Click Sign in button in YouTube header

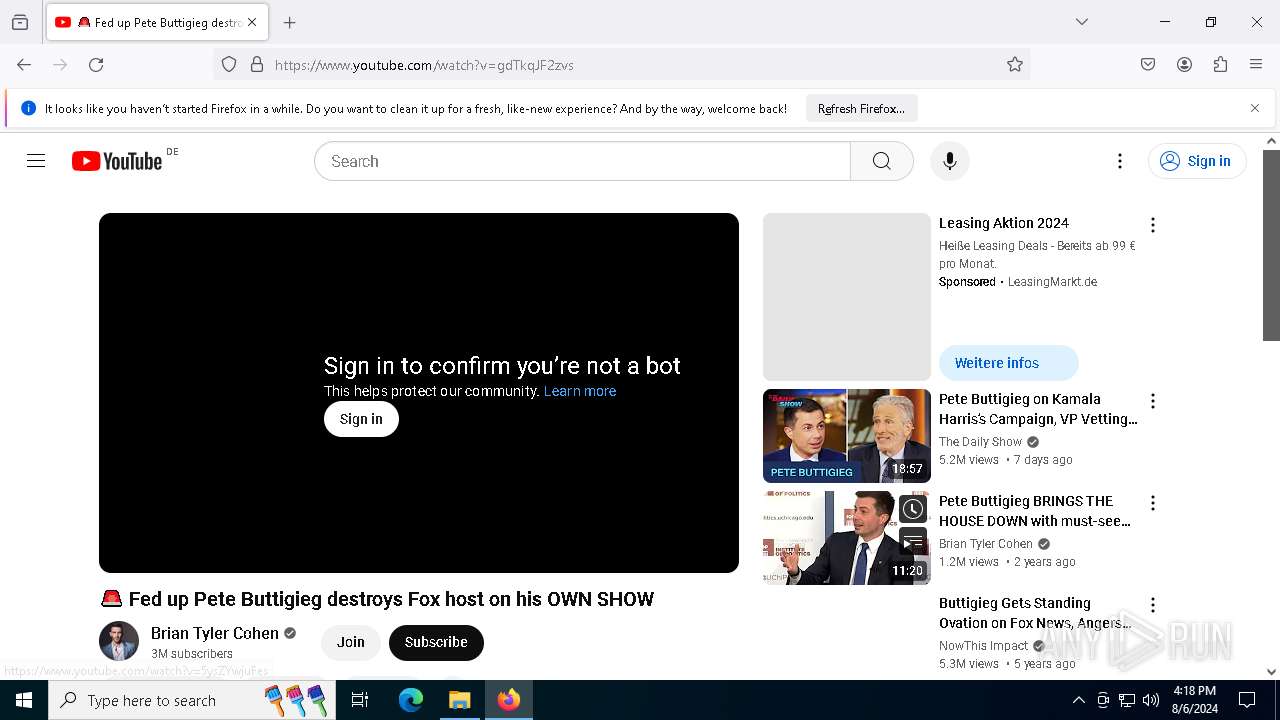coord(1197,161)
